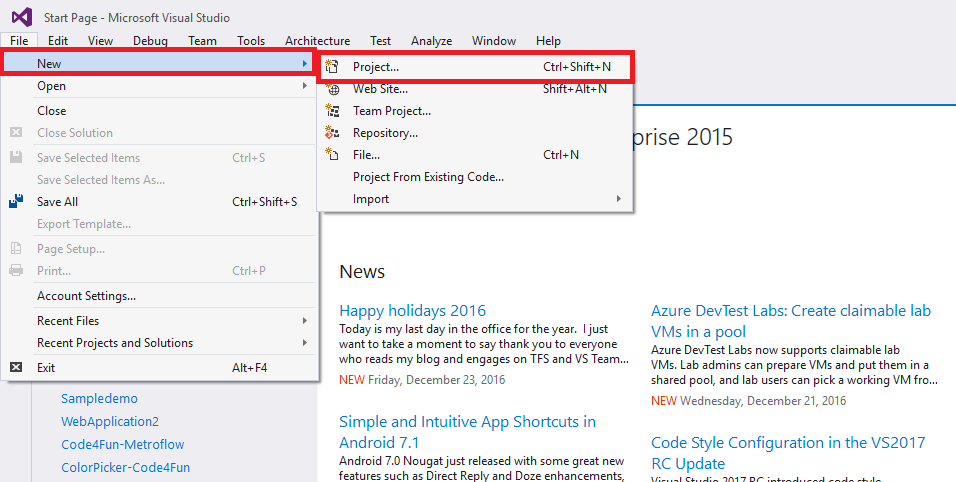Choose Open in the File menu
The height and width of the screenshot is (482, 956).
(x=159, y=86)
